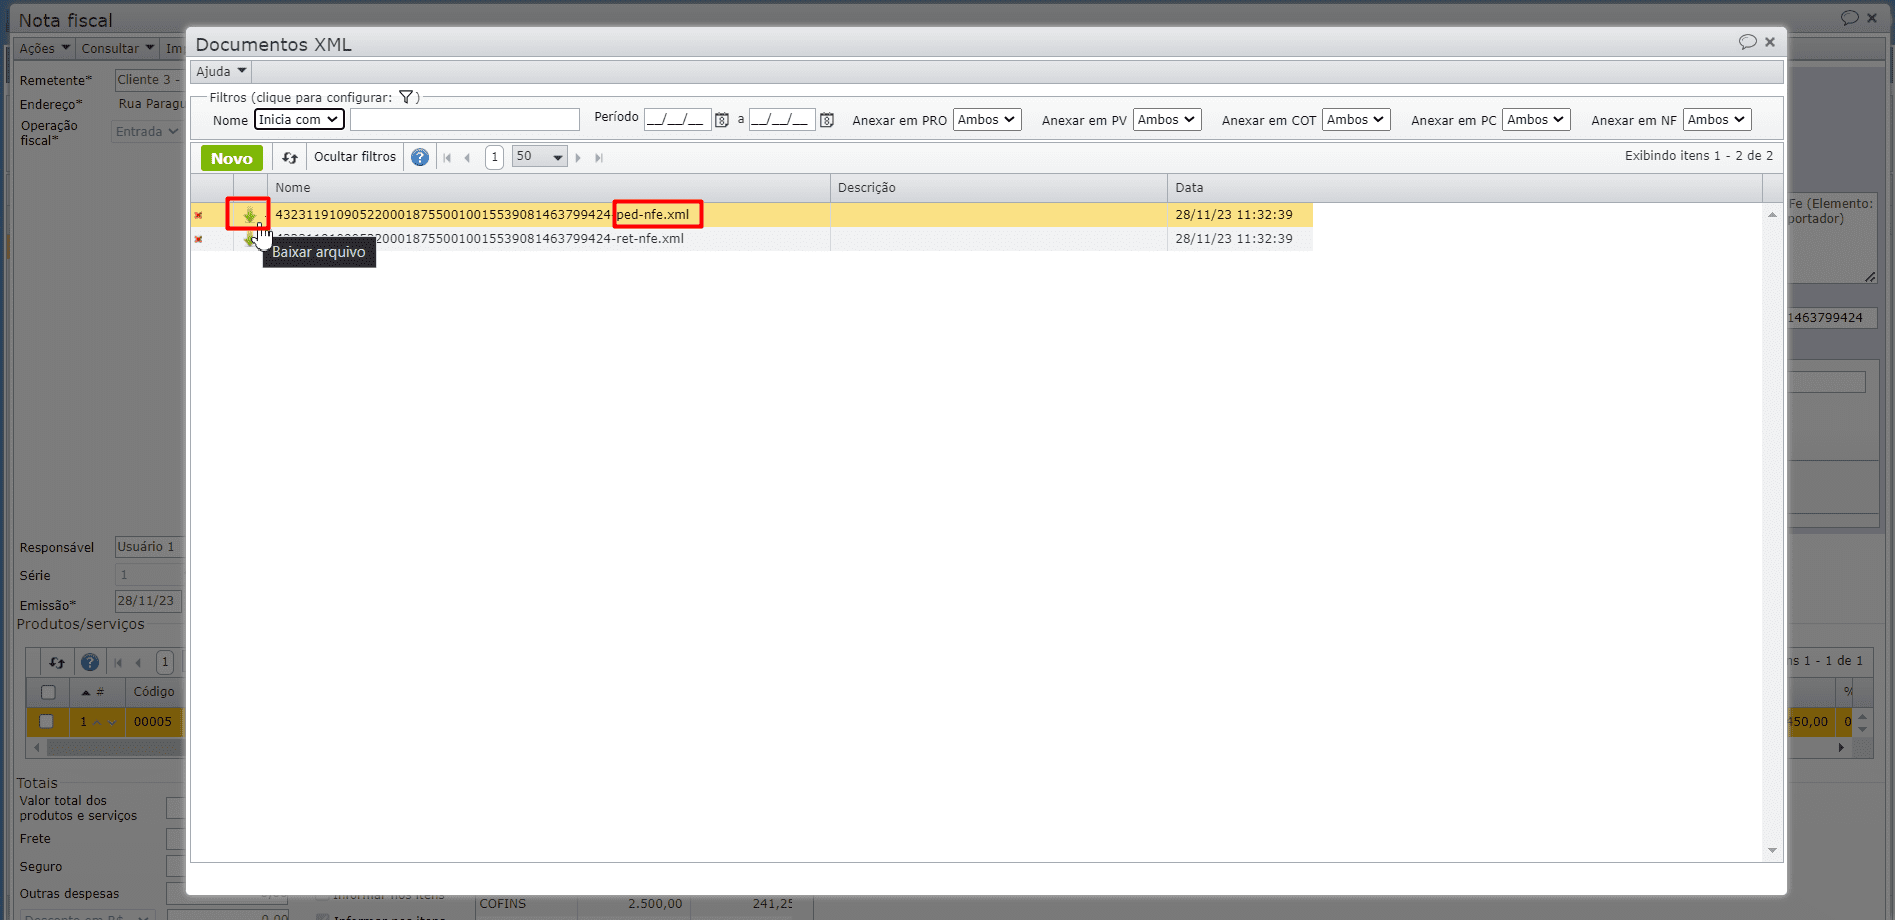Open Anexar em PRO dropdown
Viewport: 1895px width, 920px height.
987,120
